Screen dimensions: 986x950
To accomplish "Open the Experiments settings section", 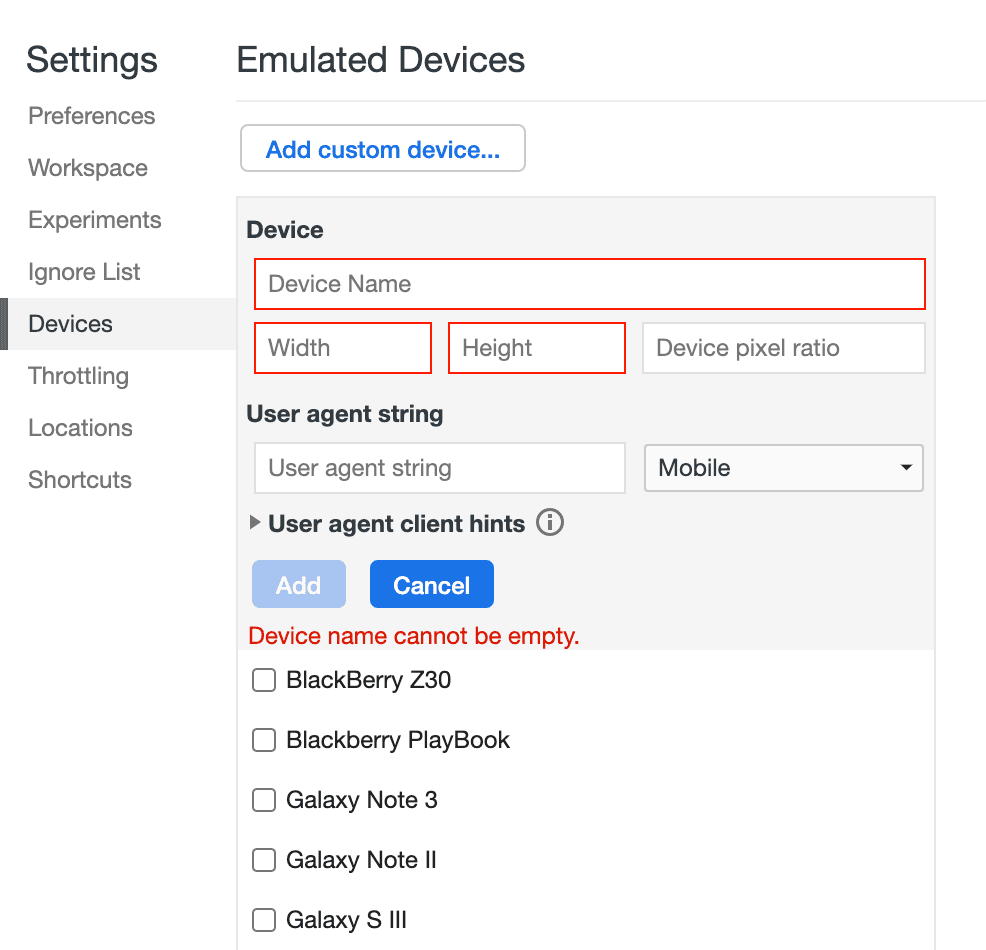I will (x=94, y=220).
